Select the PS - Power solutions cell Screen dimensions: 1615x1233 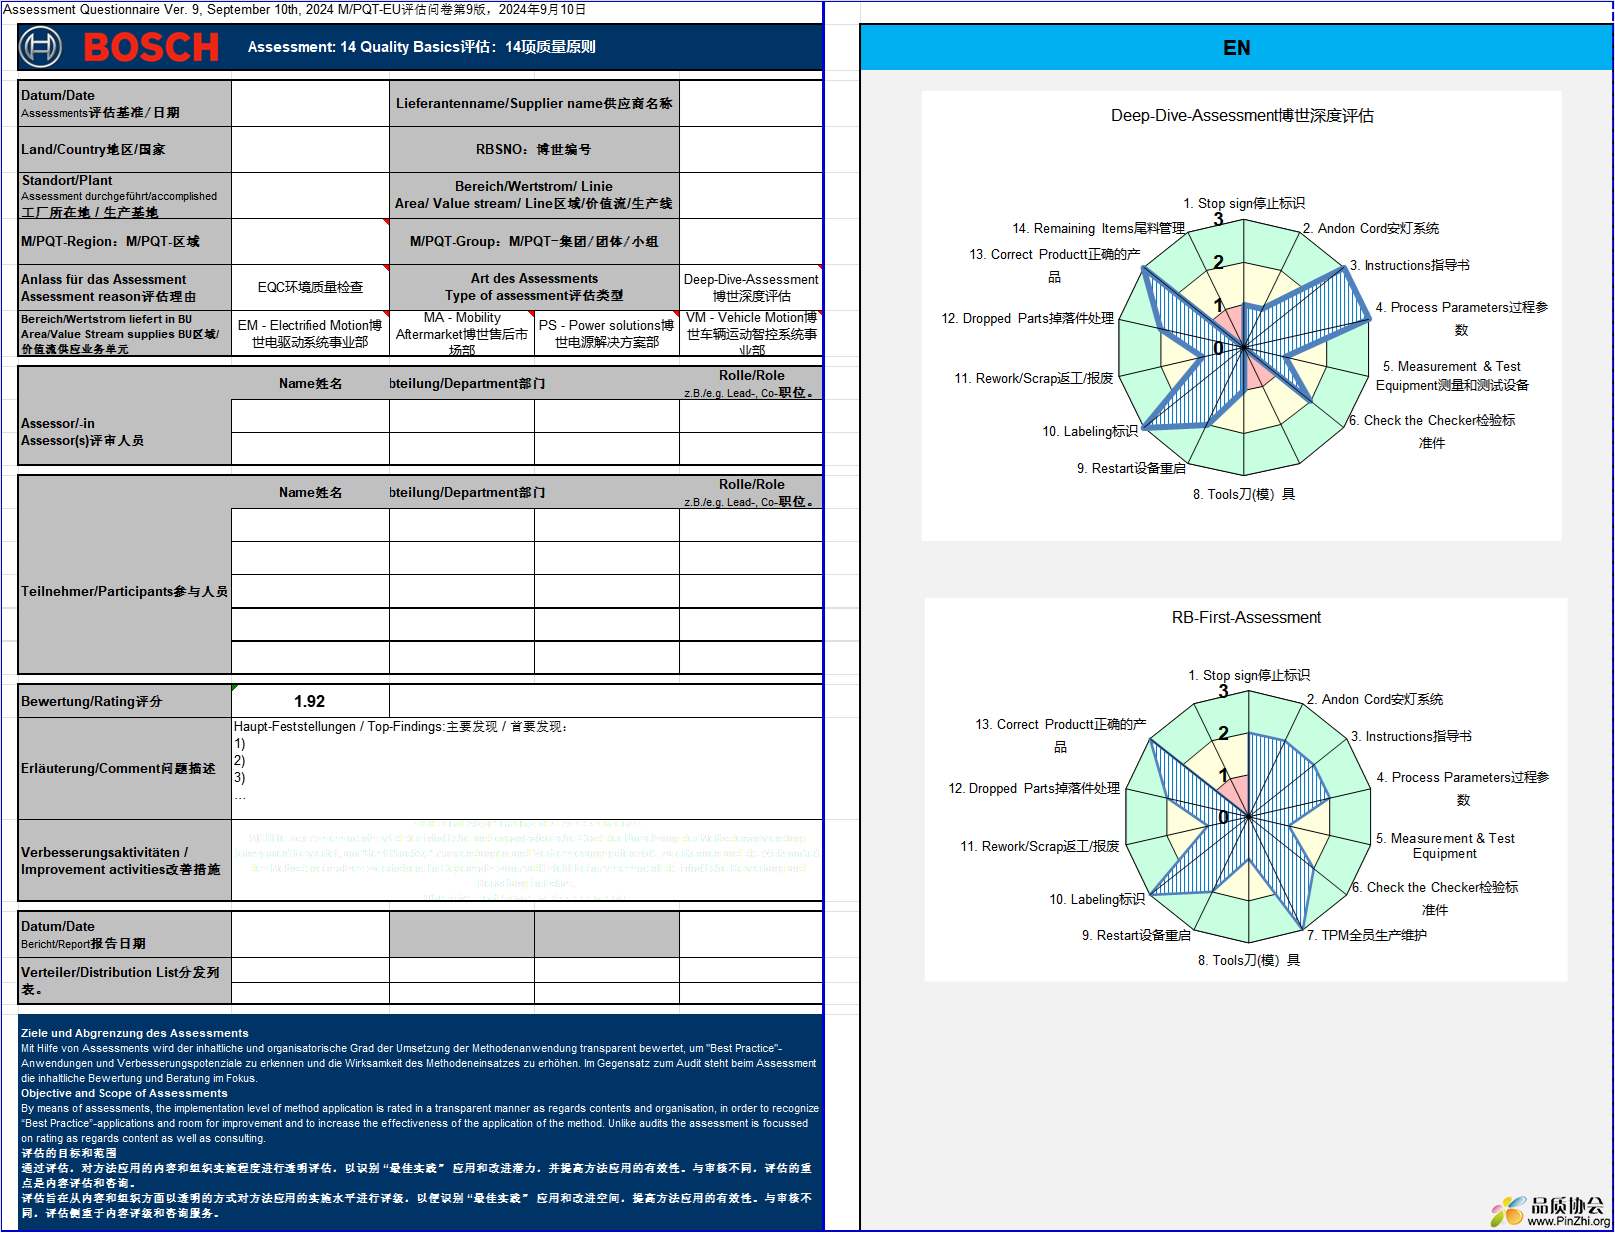click(607, 333)
